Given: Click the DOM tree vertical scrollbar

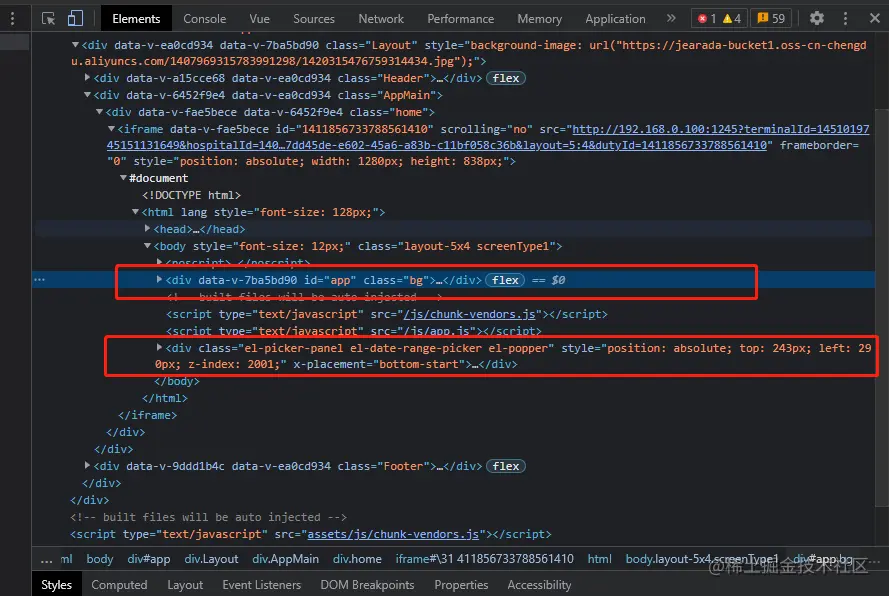Looking at the screenshot, I should (x=882, y=306).
